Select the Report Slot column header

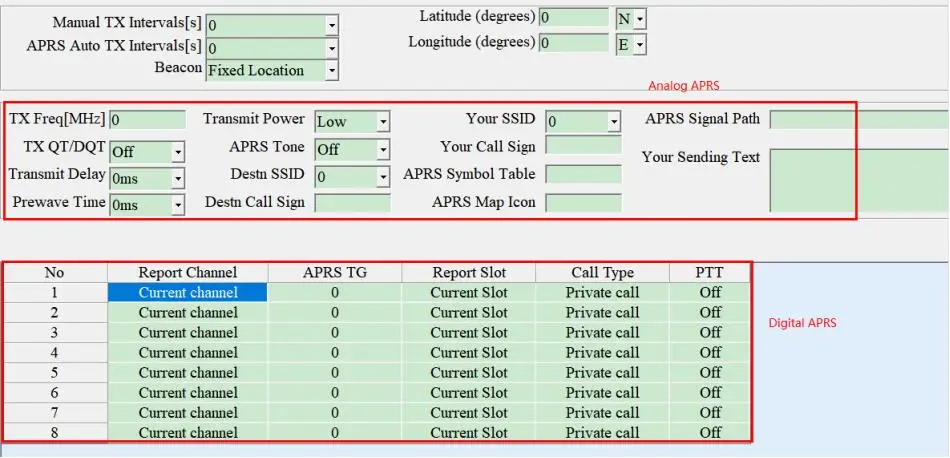(469, 273)
